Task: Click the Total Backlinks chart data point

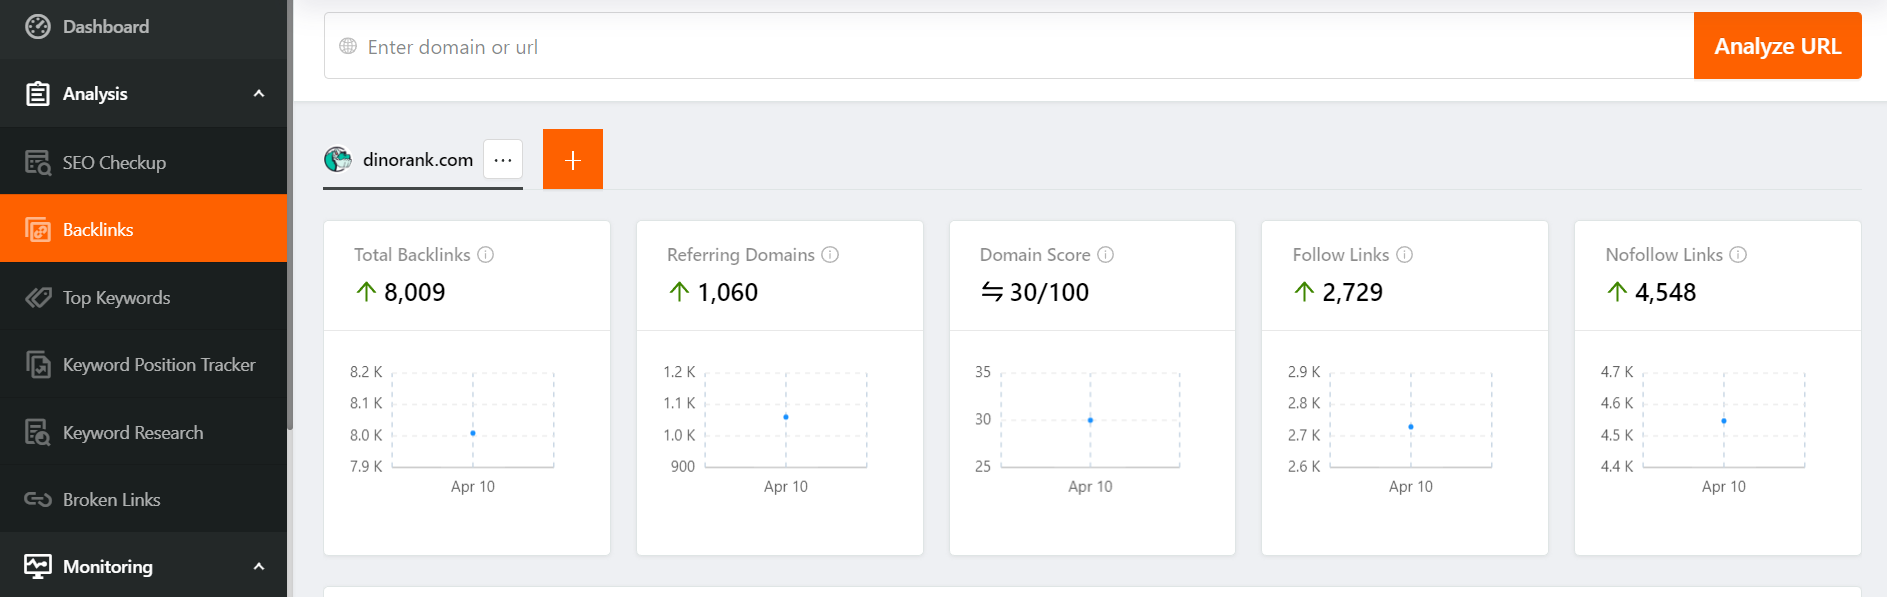Action: [x=473, y=433]
